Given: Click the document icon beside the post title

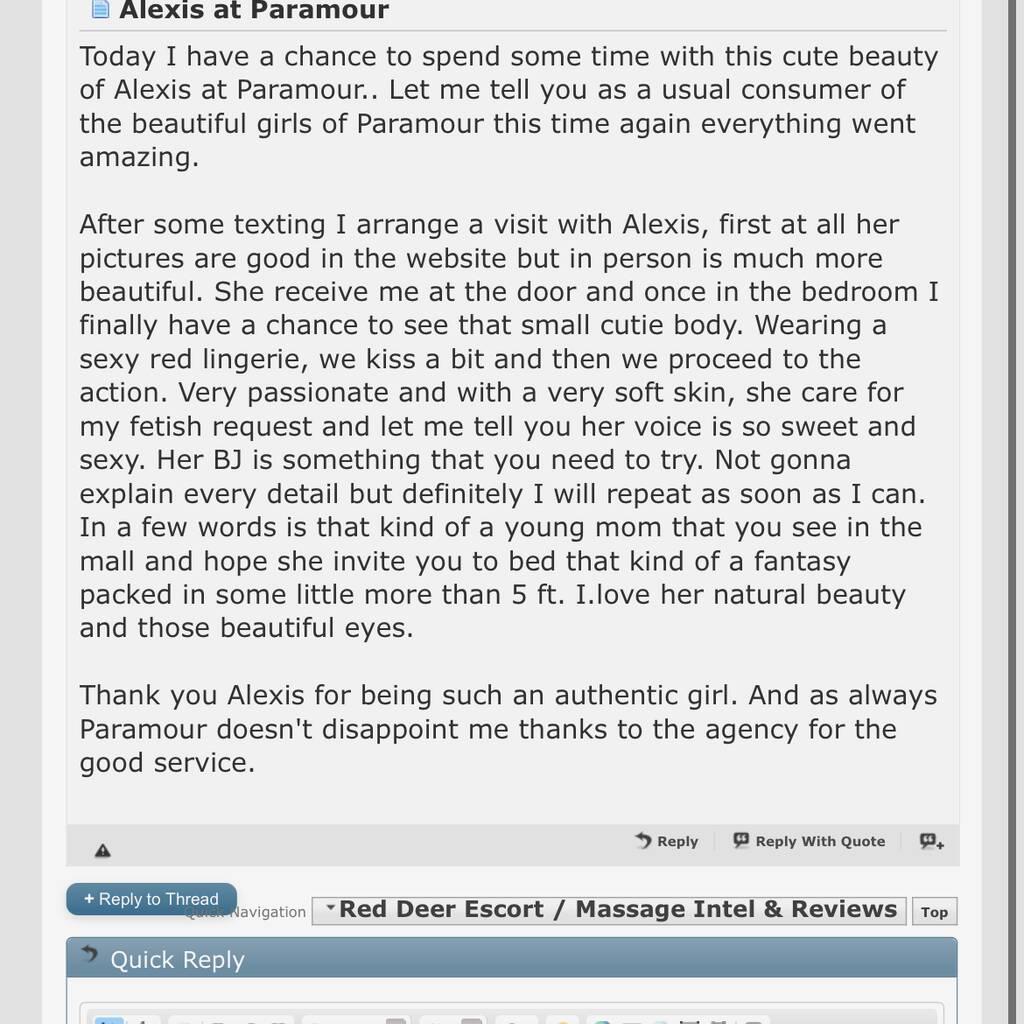Looking at the screenshot, I should click(x=100, y=9).
